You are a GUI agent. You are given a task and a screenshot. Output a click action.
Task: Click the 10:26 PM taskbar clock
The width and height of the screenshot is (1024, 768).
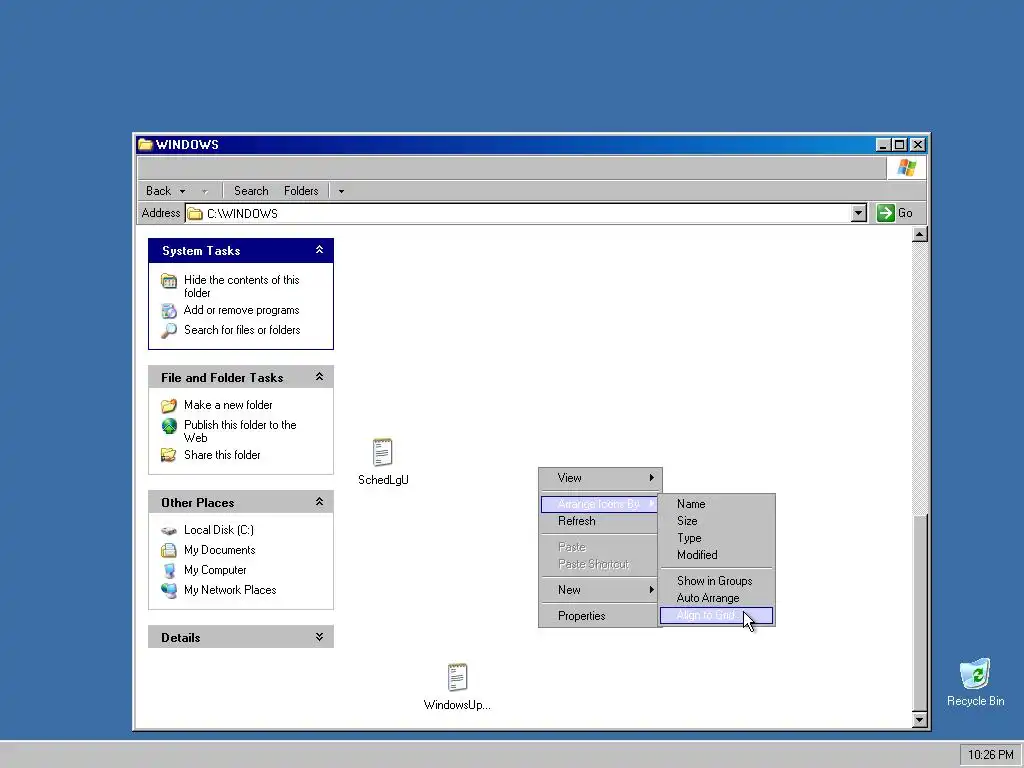click(990, 755)
